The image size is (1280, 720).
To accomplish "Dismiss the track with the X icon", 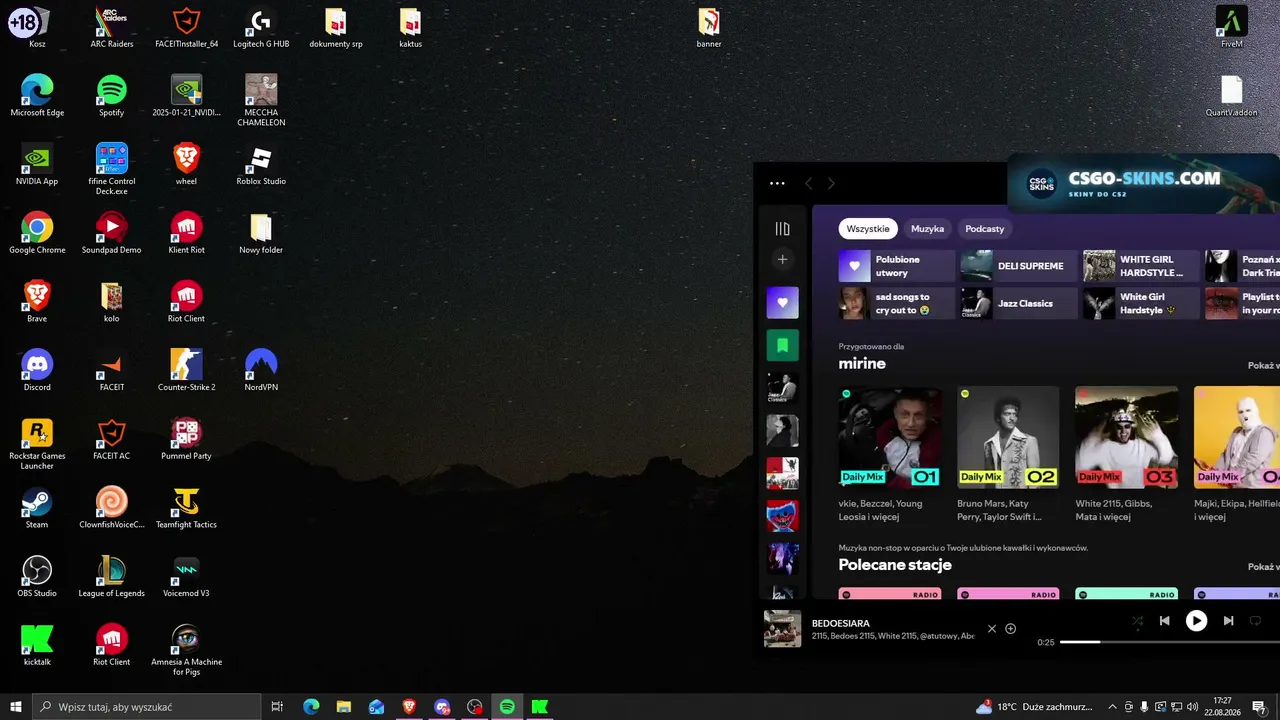I will point(992,629).
